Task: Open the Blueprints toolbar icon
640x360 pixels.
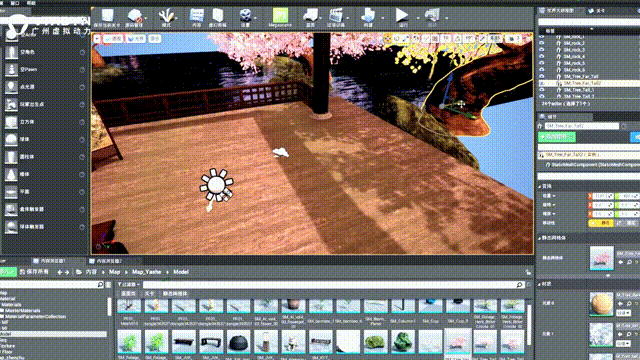Action: pos(311,18)
